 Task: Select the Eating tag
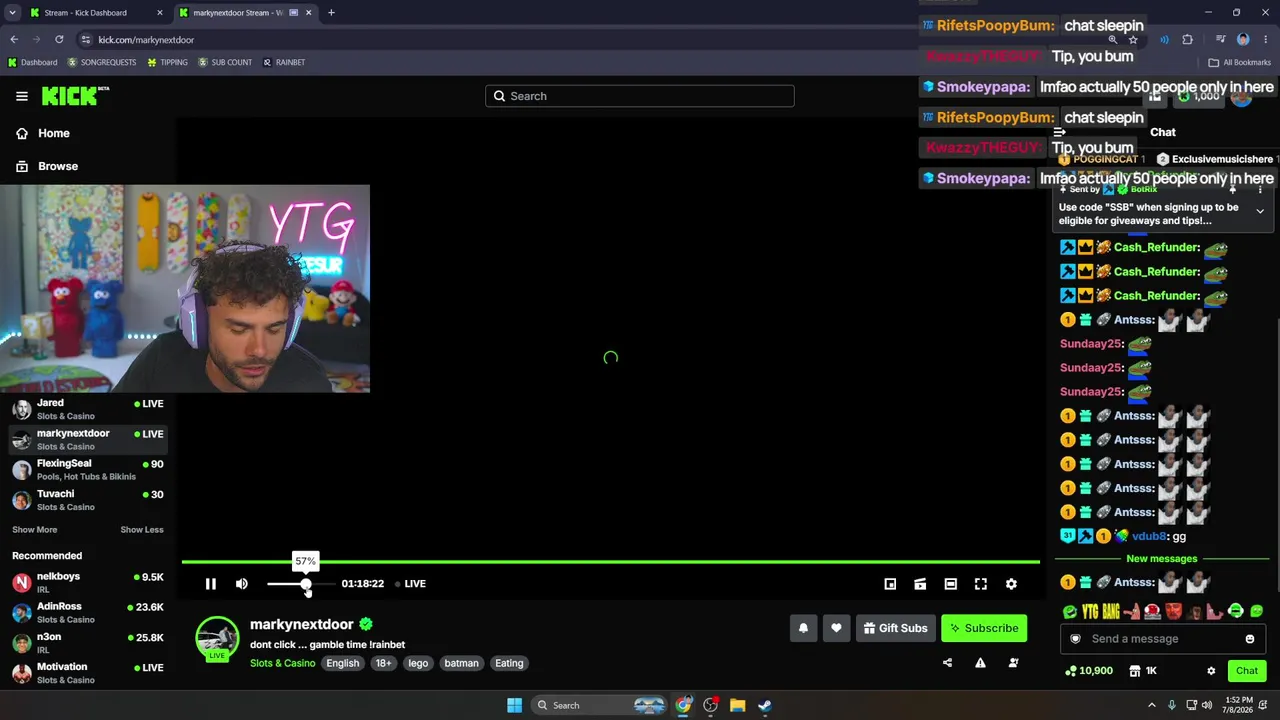click(509, 663)
